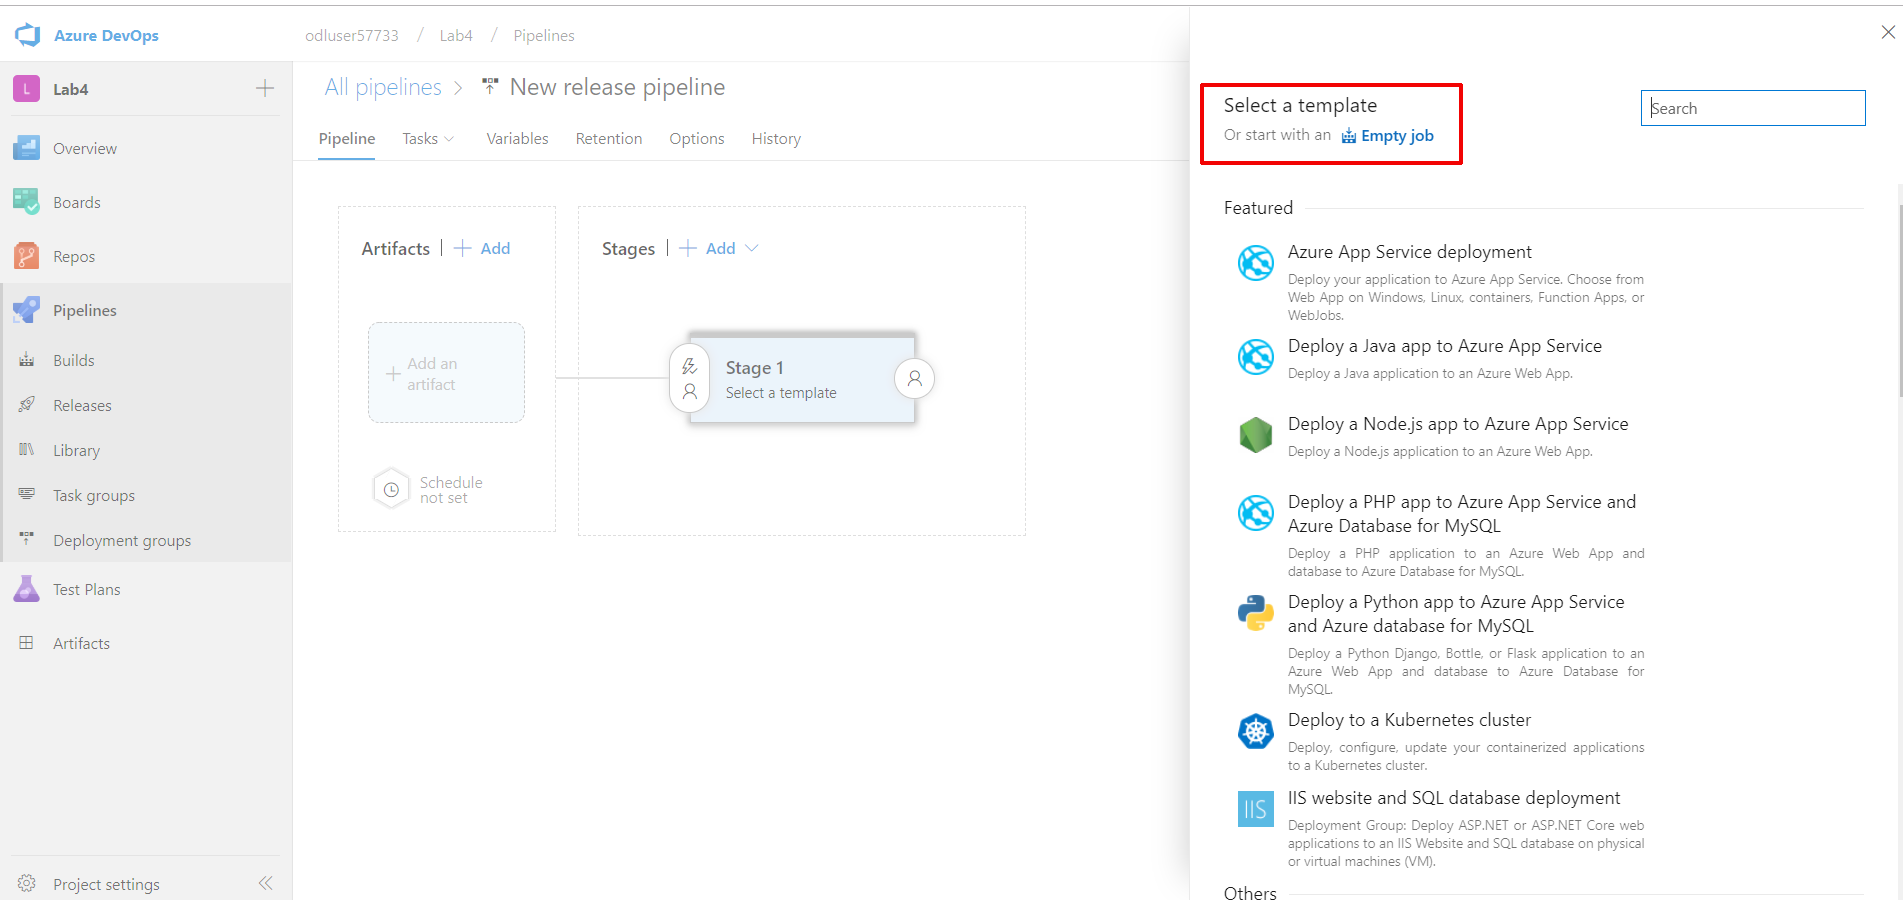This screenshot has width=1903, height=900.
Task: Click the Task groups icon
Action: (27, 495)
